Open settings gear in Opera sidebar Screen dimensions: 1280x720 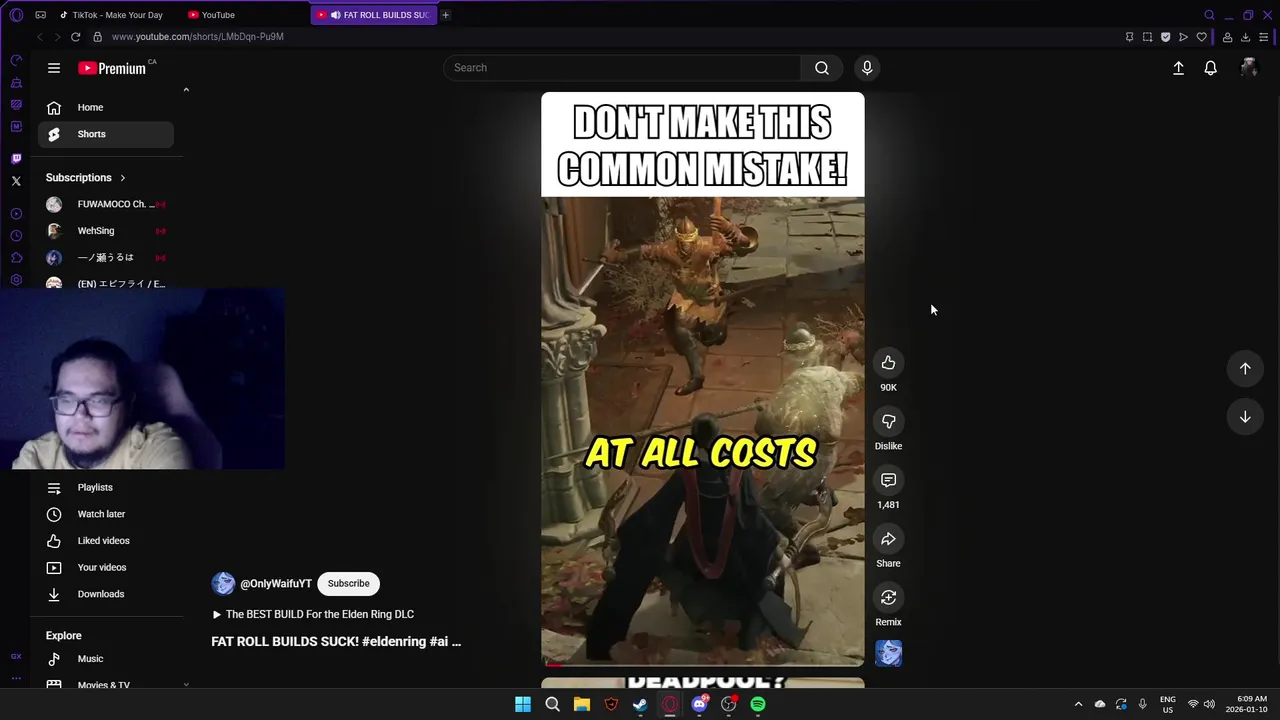click(16, 280)
